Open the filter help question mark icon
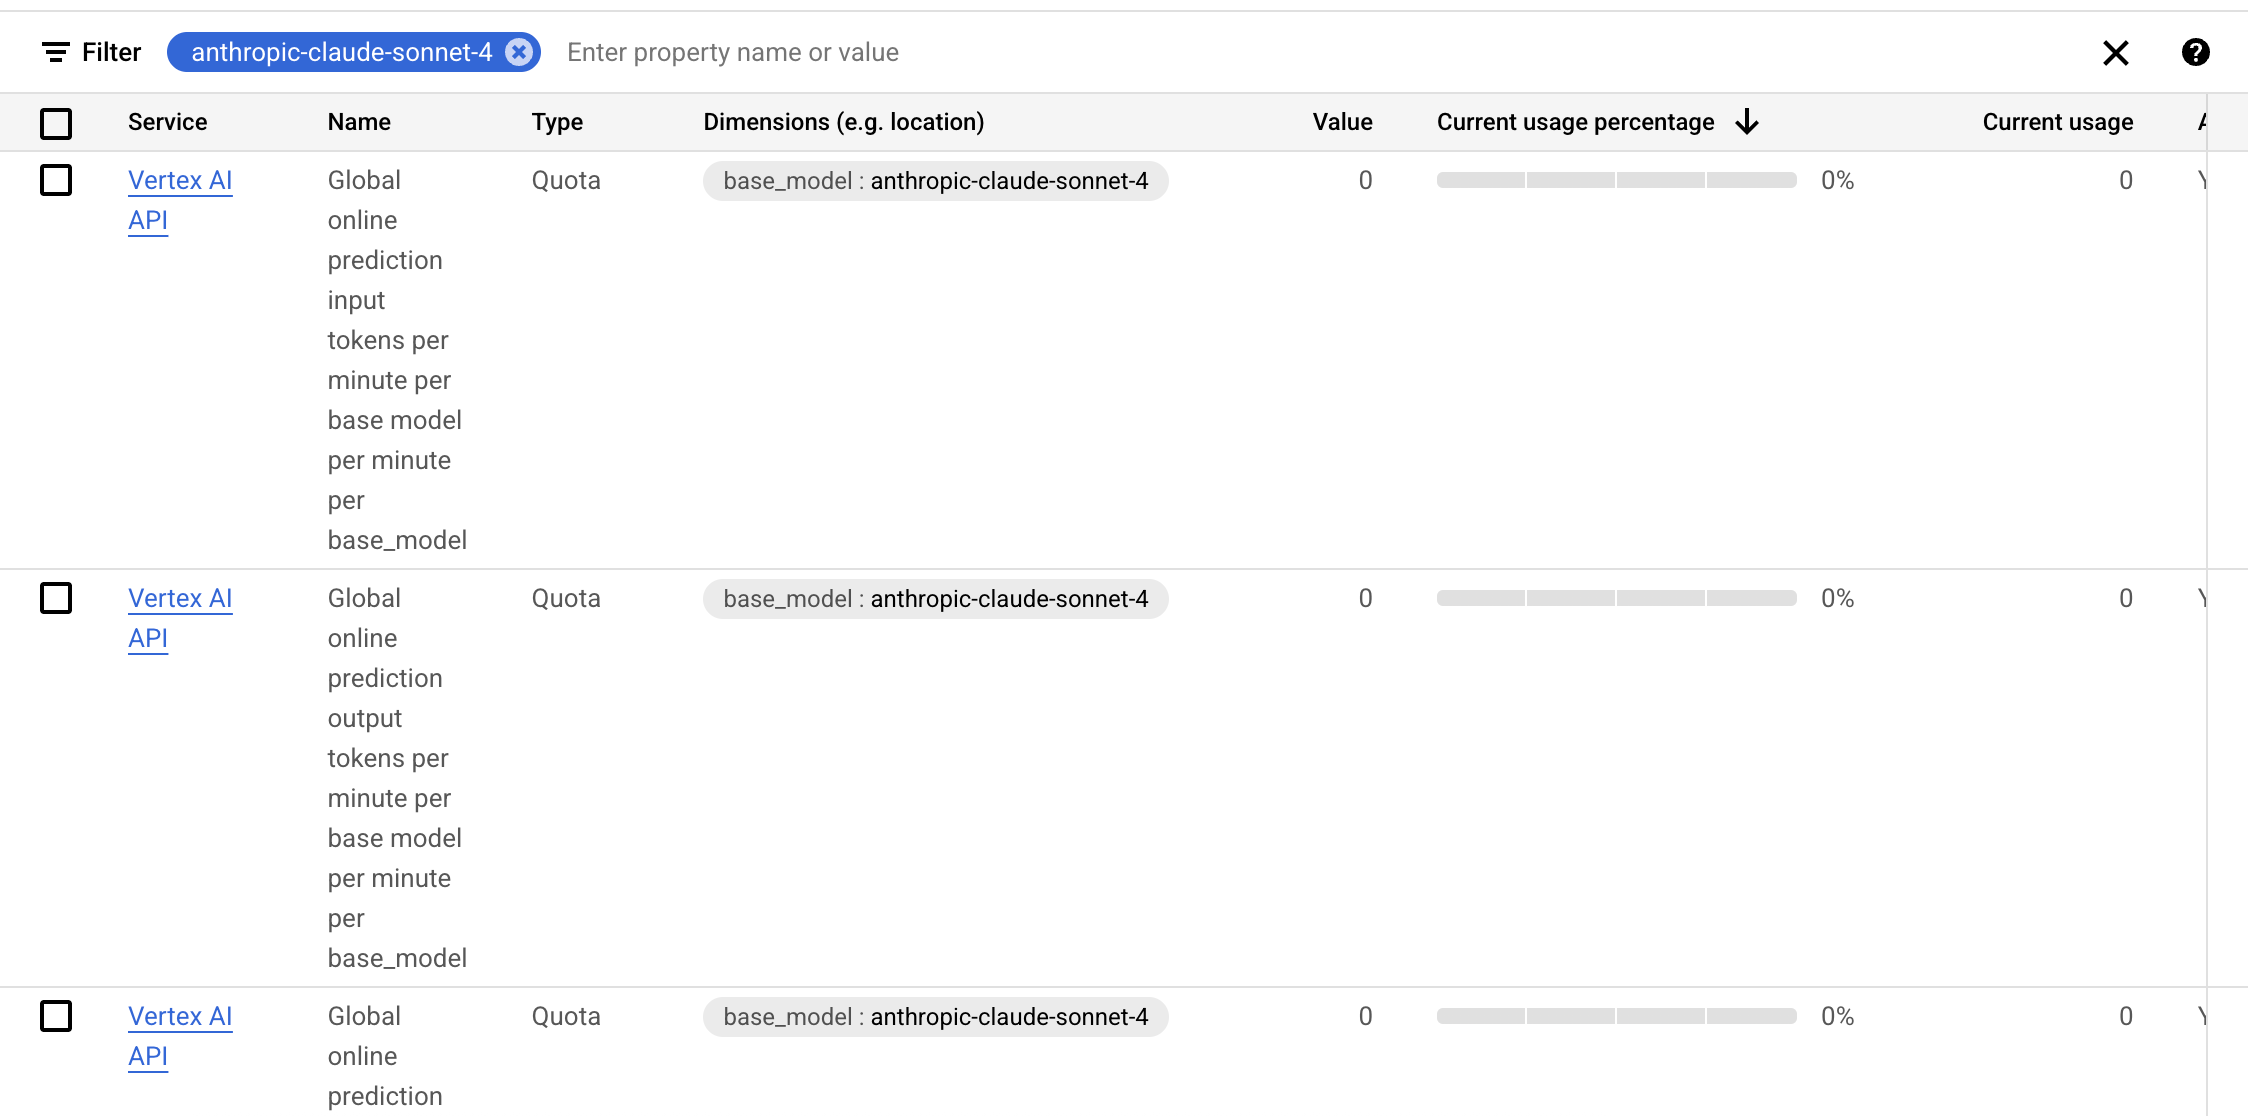 (x=2196, y=52)
